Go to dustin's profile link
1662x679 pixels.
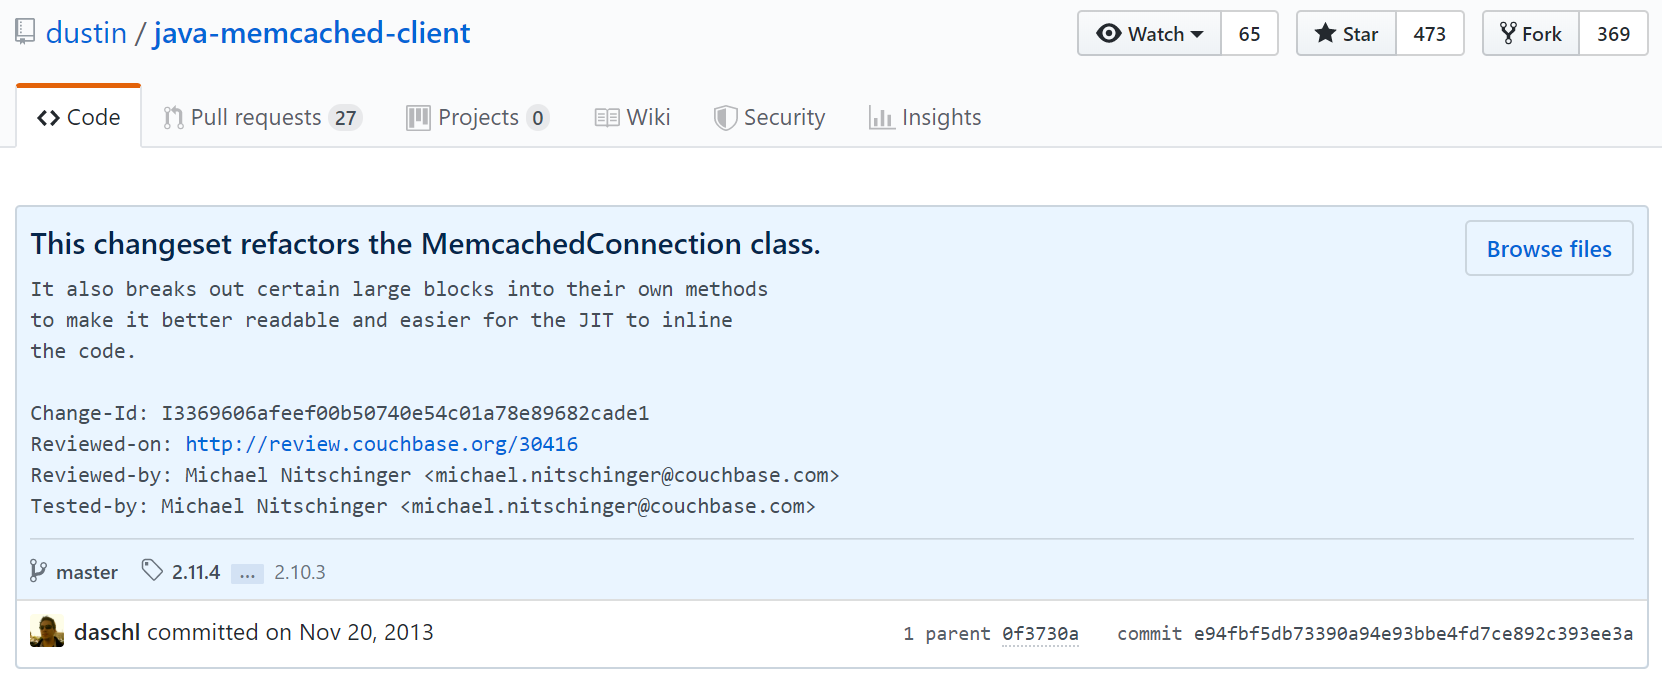pos(86,33)
